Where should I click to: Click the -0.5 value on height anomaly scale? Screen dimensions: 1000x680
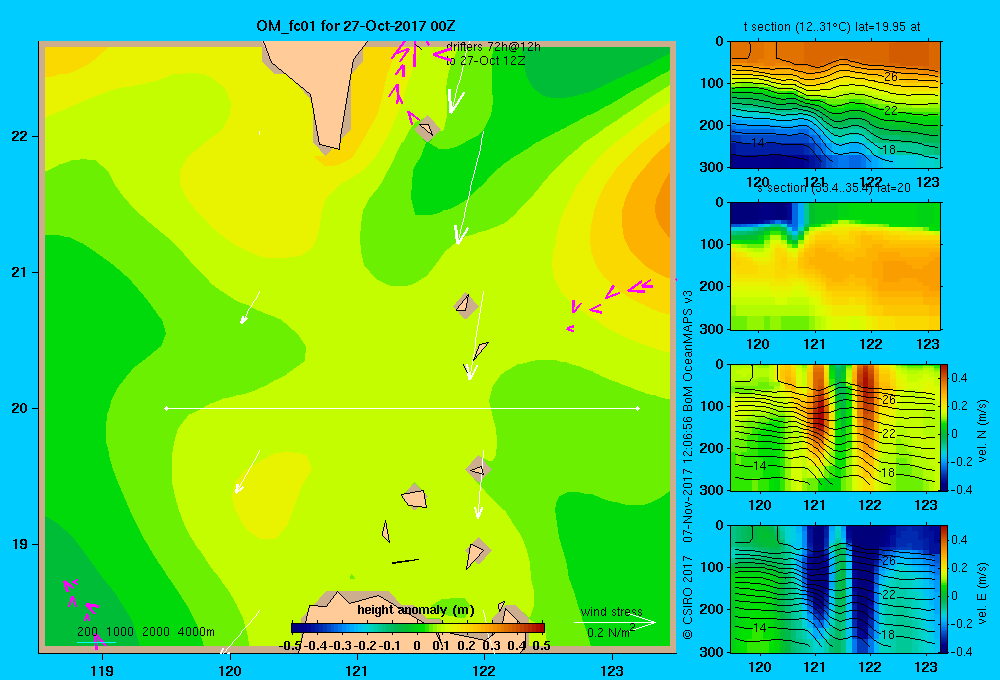pyautogui.click(x=290, y=646)
